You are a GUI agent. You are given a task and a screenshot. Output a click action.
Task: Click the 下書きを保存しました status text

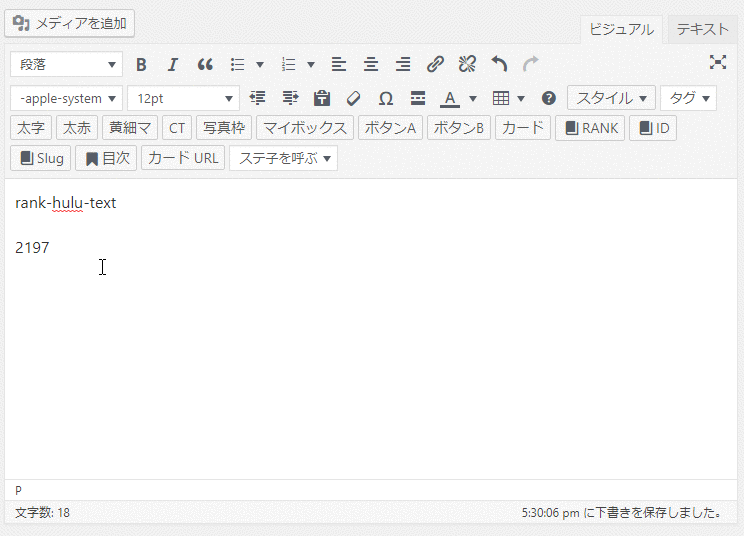[x=623, y=513]
